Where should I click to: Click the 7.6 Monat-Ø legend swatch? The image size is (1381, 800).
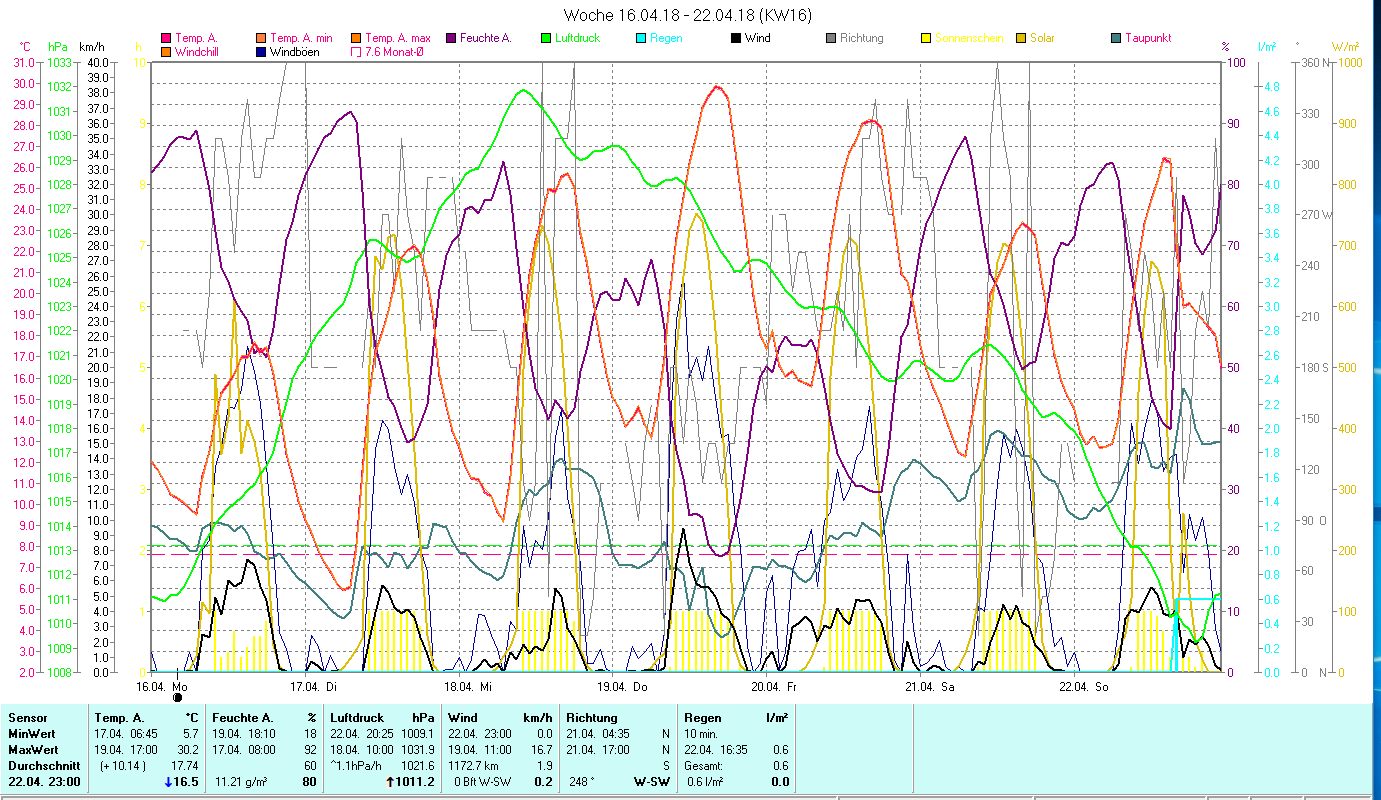point(357,52)
